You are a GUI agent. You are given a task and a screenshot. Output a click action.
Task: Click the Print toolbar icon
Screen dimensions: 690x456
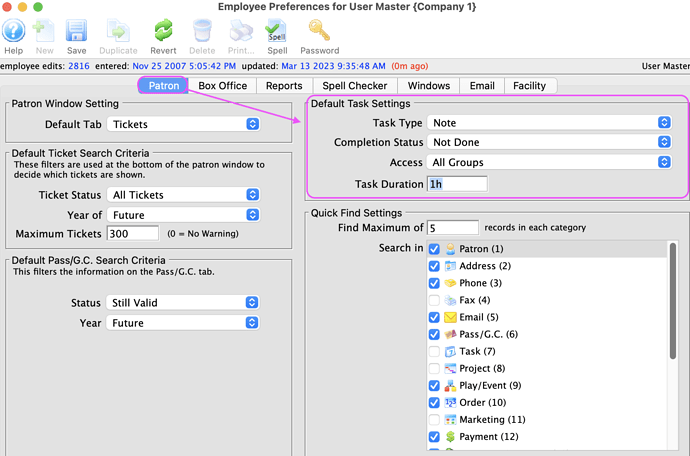click(x=241, y=31)
